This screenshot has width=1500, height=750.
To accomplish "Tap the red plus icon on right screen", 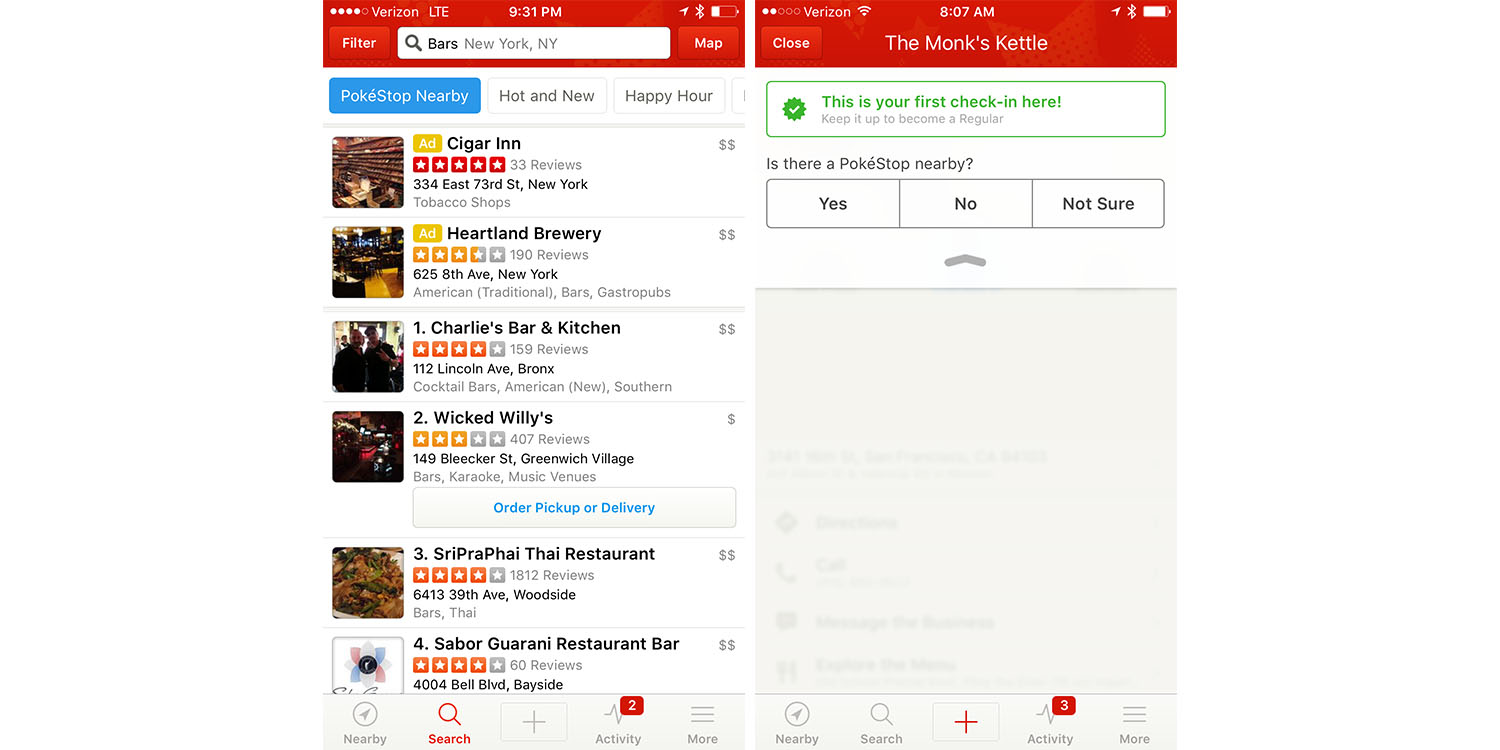I will click(x=965, y=722).
